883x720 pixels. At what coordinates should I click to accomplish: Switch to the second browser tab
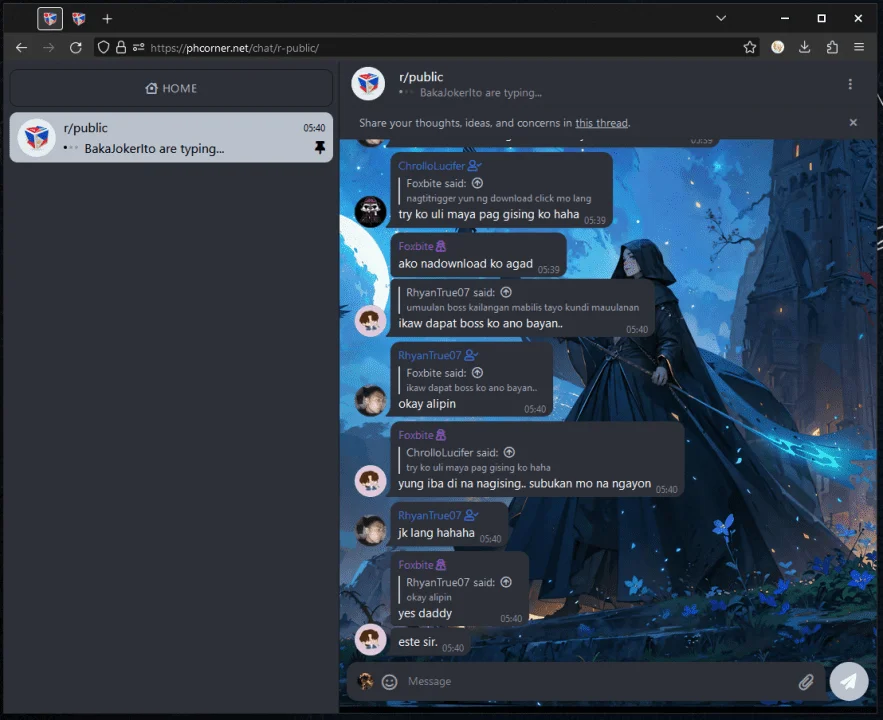pos(79,19)
